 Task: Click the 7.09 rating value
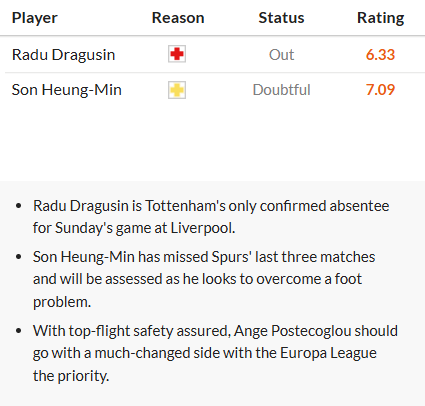tap(380, 90)
